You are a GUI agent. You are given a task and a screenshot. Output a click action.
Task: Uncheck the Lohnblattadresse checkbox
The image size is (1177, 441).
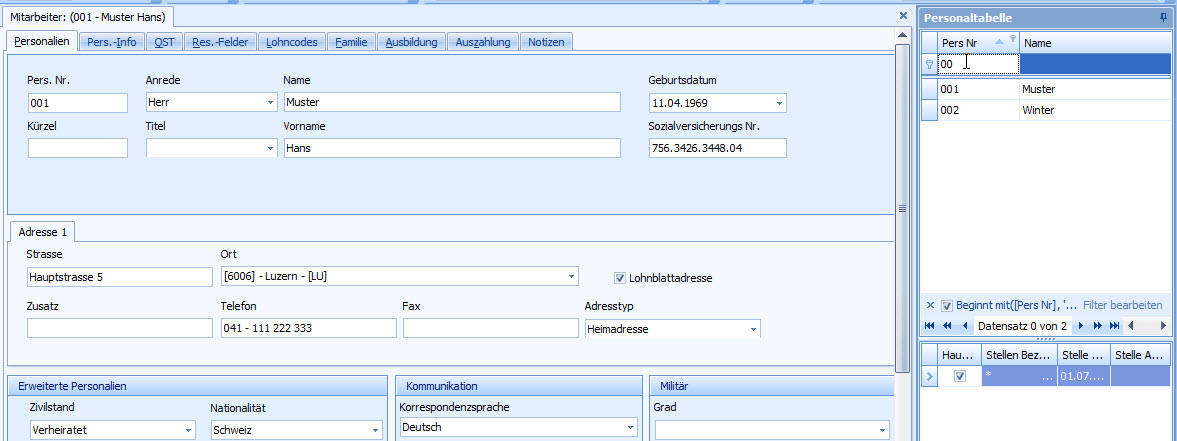(x=620, y=277)
